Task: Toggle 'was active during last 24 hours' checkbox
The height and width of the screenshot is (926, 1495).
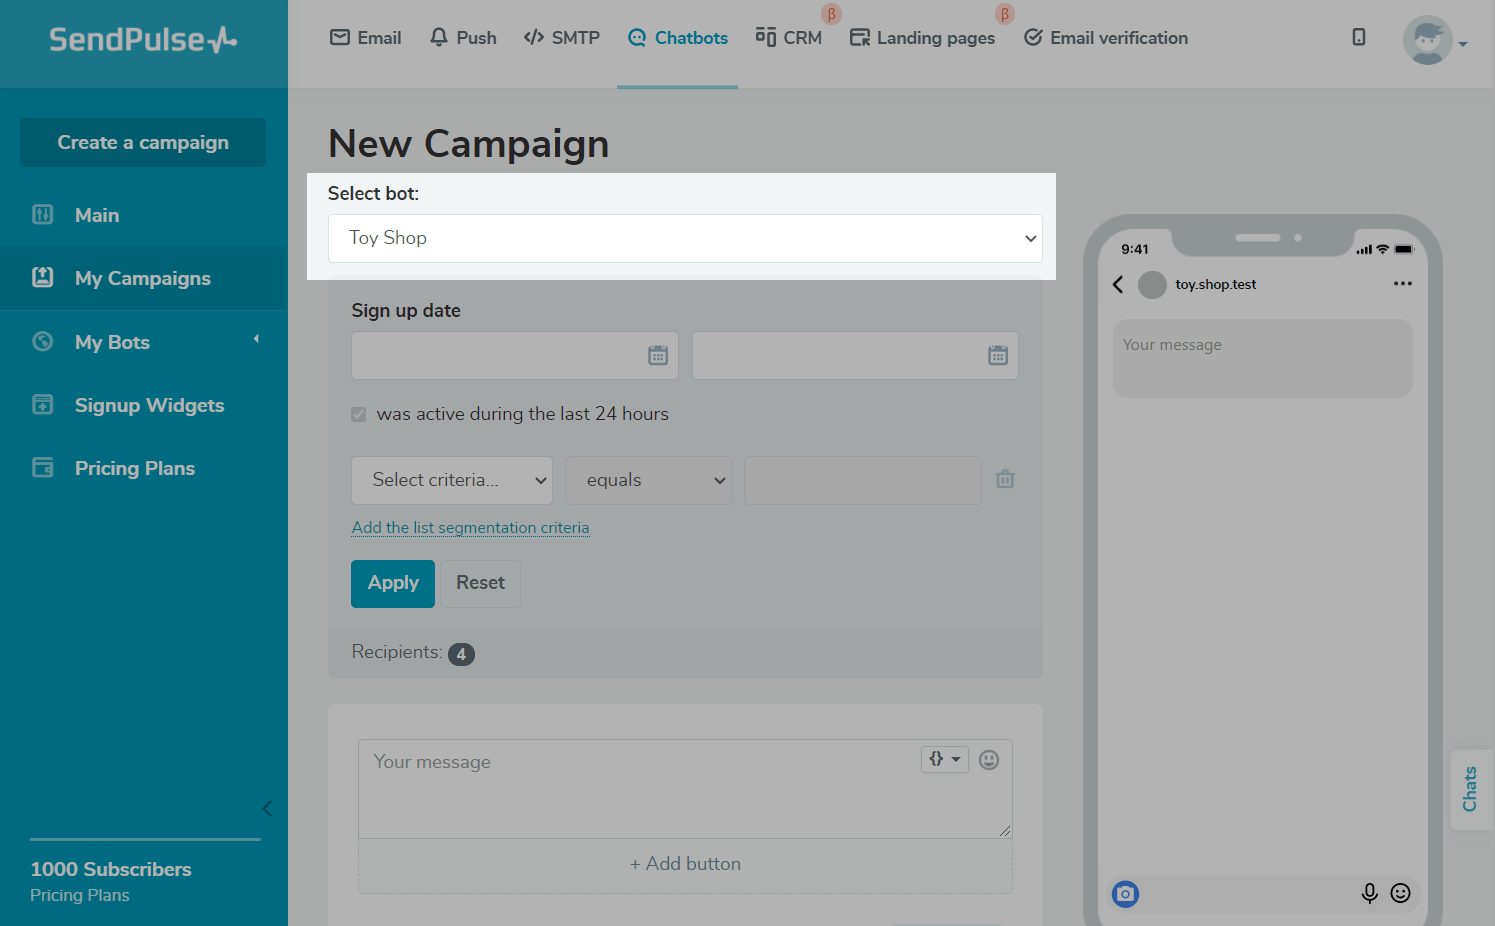Action: [x=359, y=414]
